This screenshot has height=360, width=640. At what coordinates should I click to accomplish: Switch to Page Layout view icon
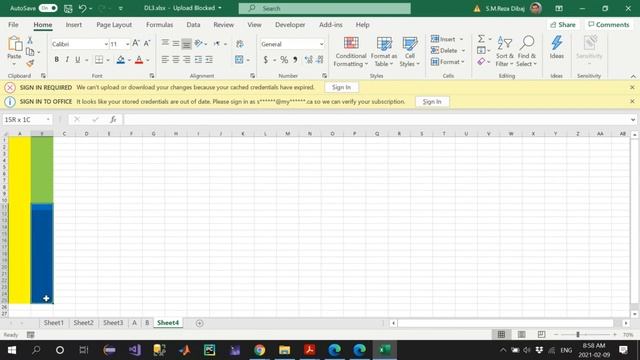522,335
